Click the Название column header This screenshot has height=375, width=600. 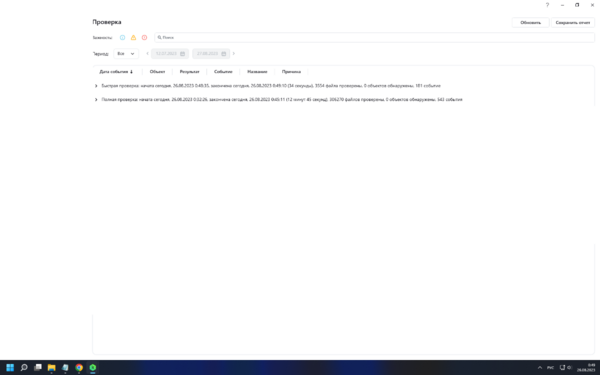tap(257, 72)
